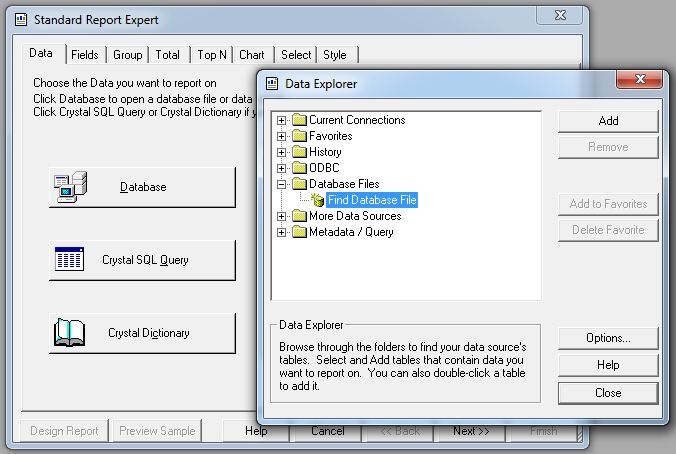
Task: Click the Remove button
Action: coord(608,147)
